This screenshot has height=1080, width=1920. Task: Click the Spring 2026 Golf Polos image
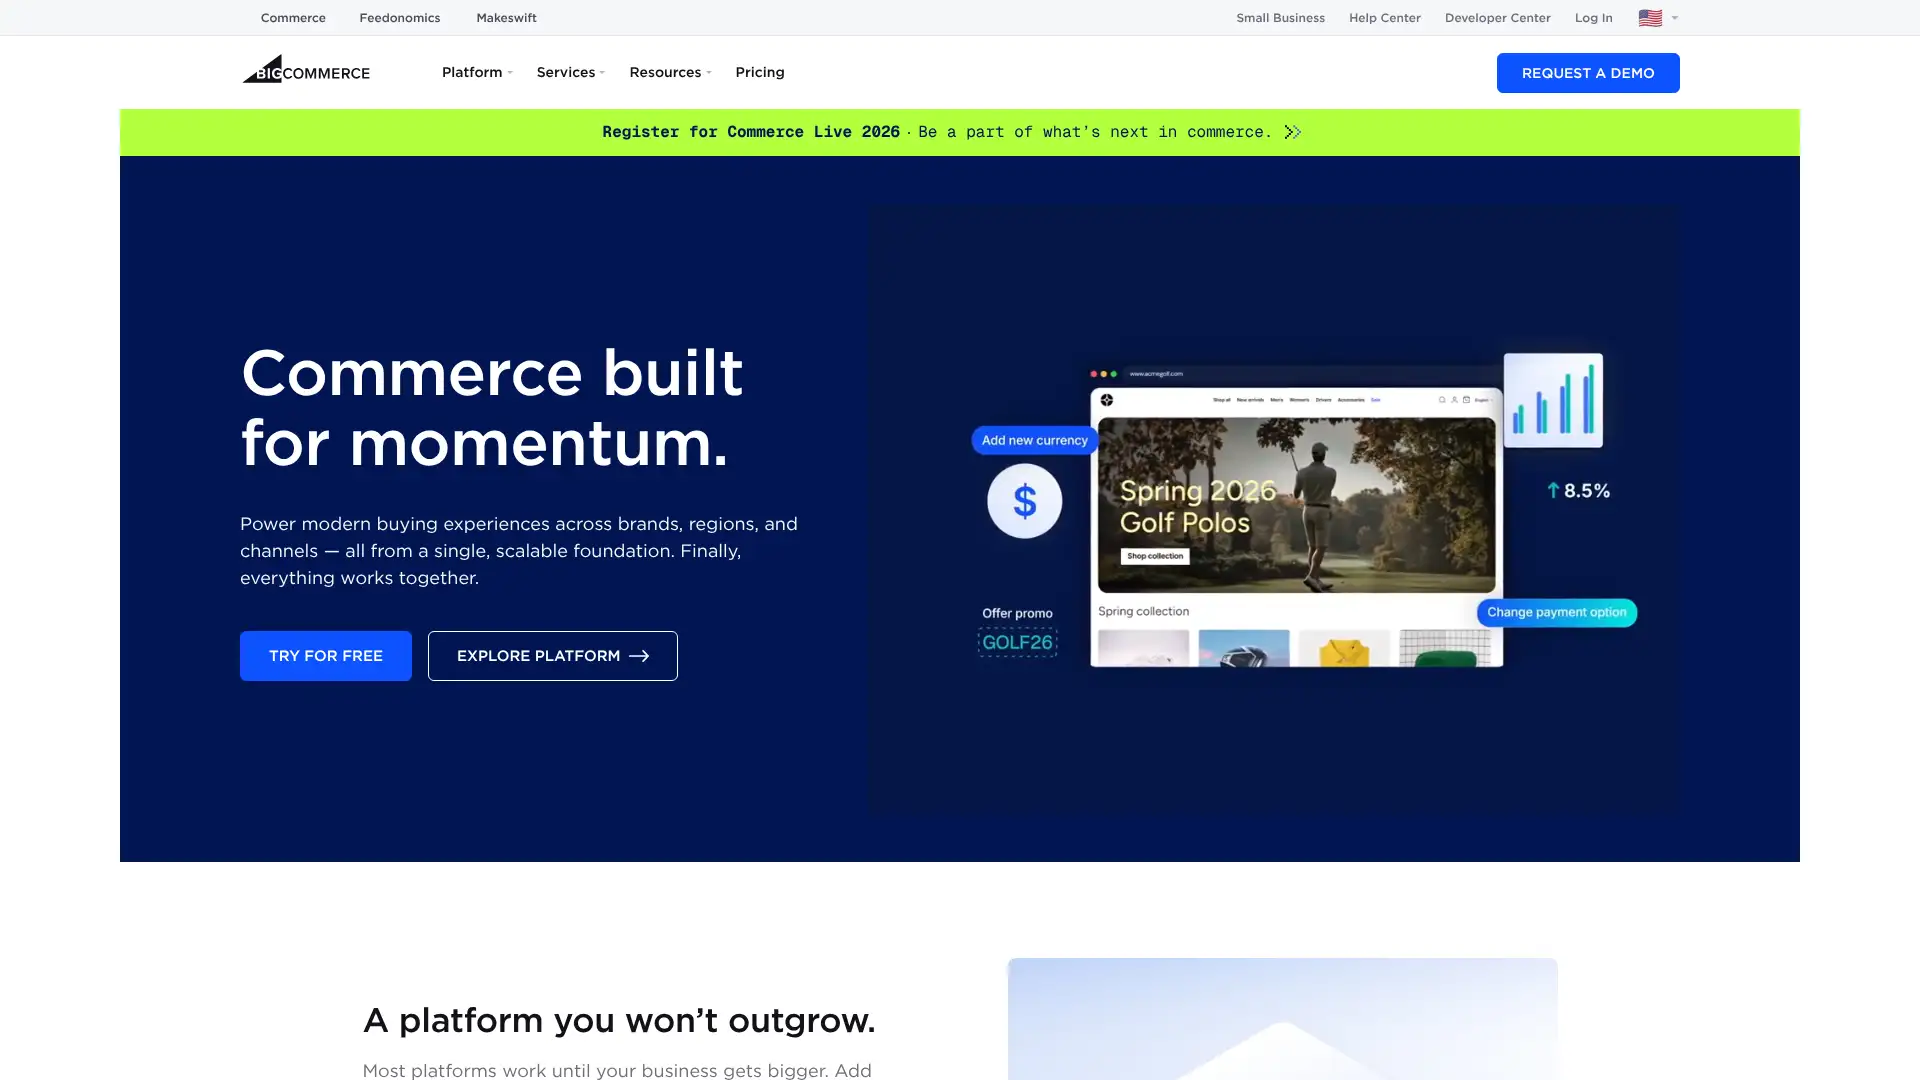pyautogui.click(x=1297, y=505)
